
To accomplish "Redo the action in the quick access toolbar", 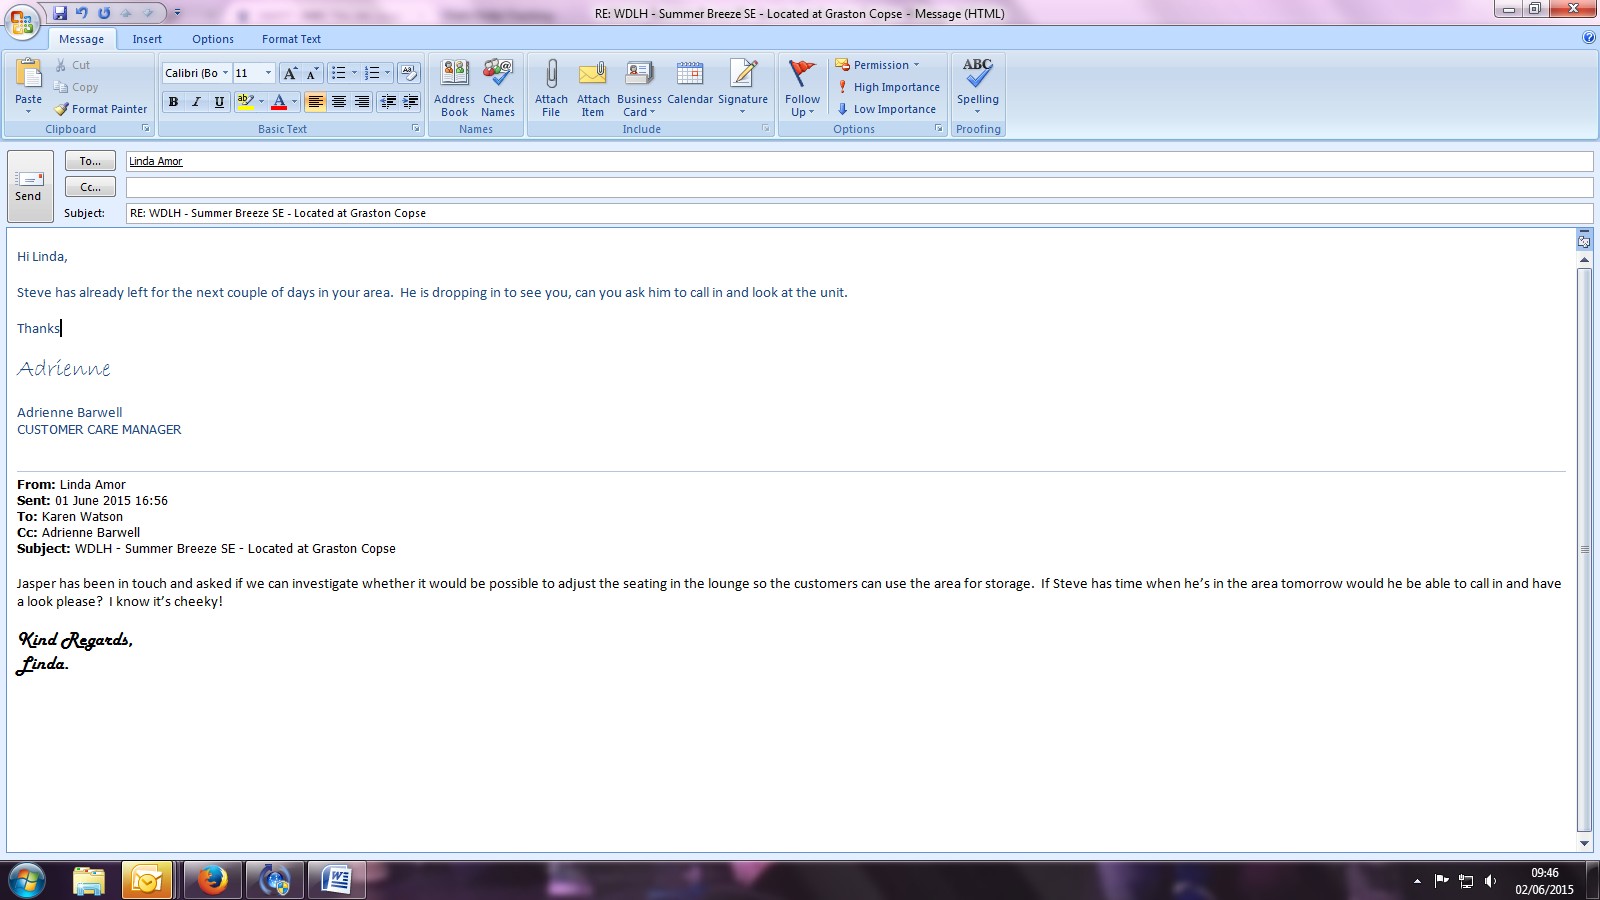I will pos(104,13).
